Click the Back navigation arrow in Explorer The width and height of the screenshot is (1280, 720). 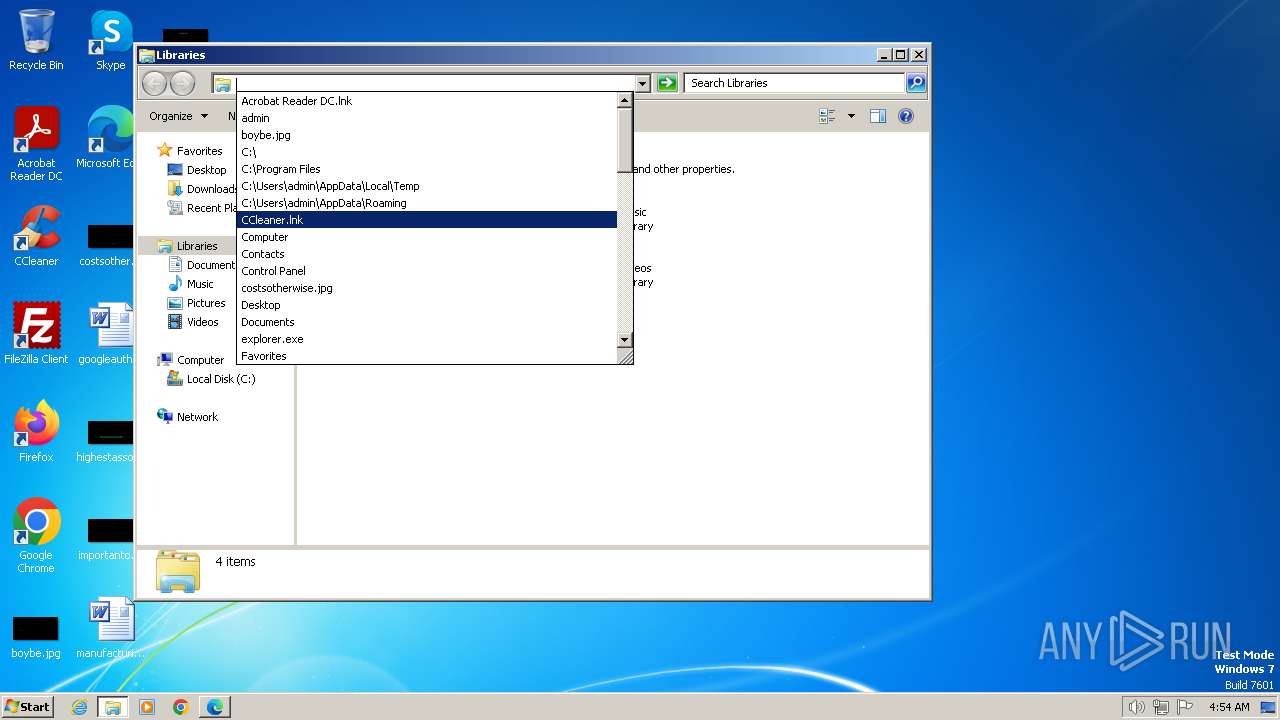point(154,83)
